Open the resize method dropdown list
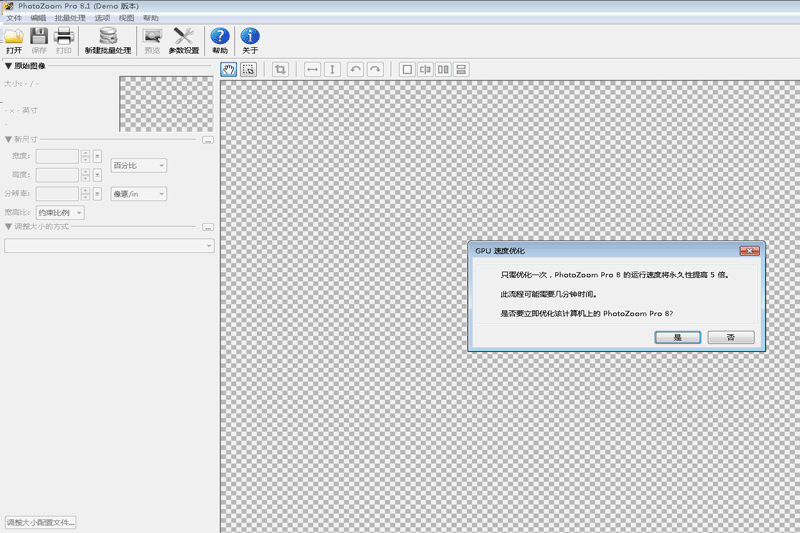 pyautogui.click(x=109, y=246)
